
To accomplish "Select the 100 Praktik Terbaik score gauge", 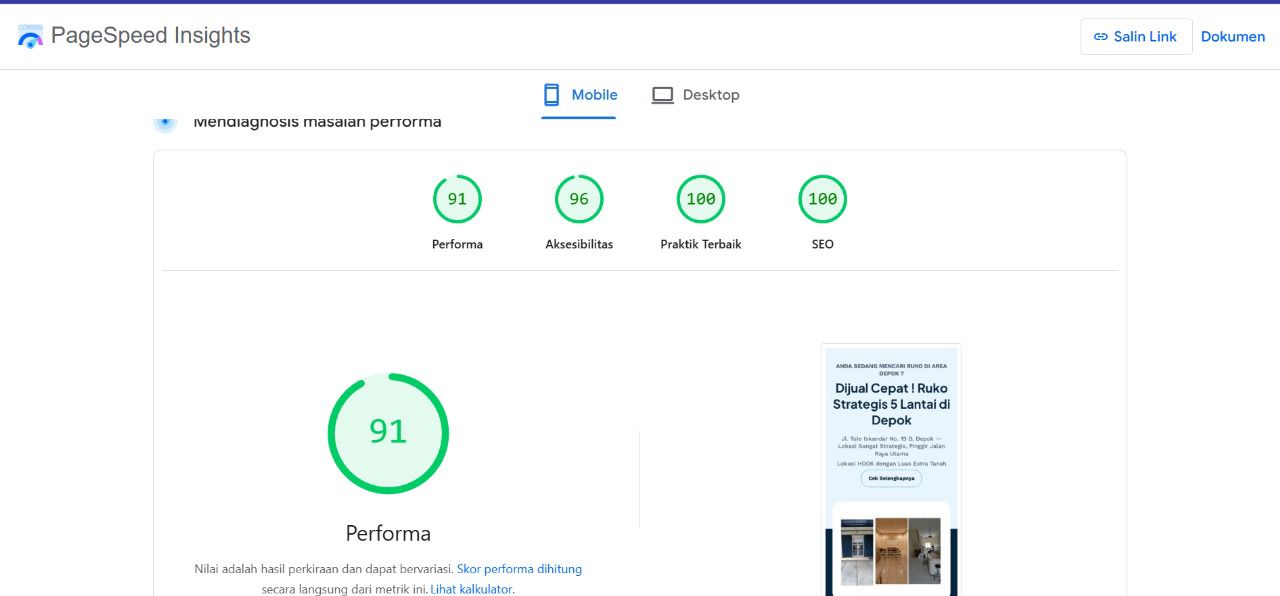I will [x=701, y=199].
